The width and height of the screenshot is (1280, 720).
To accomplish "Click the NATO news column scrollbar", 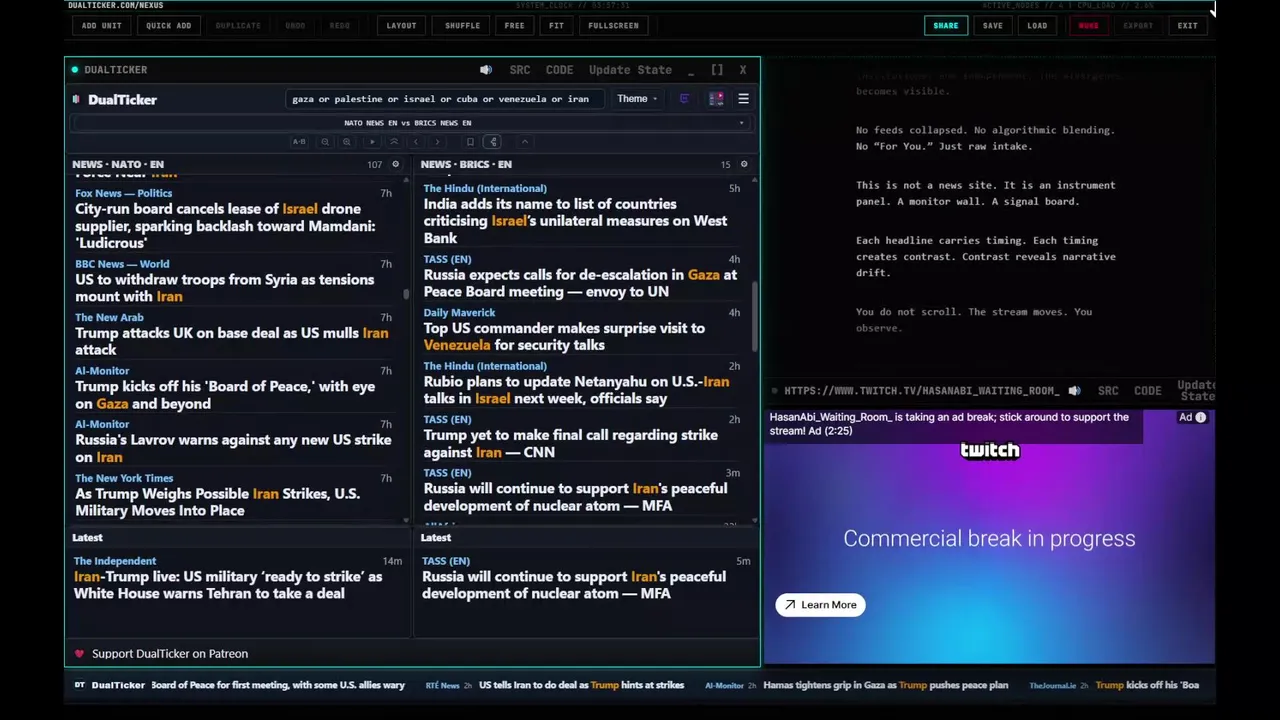I will click(x=406, y=293).
